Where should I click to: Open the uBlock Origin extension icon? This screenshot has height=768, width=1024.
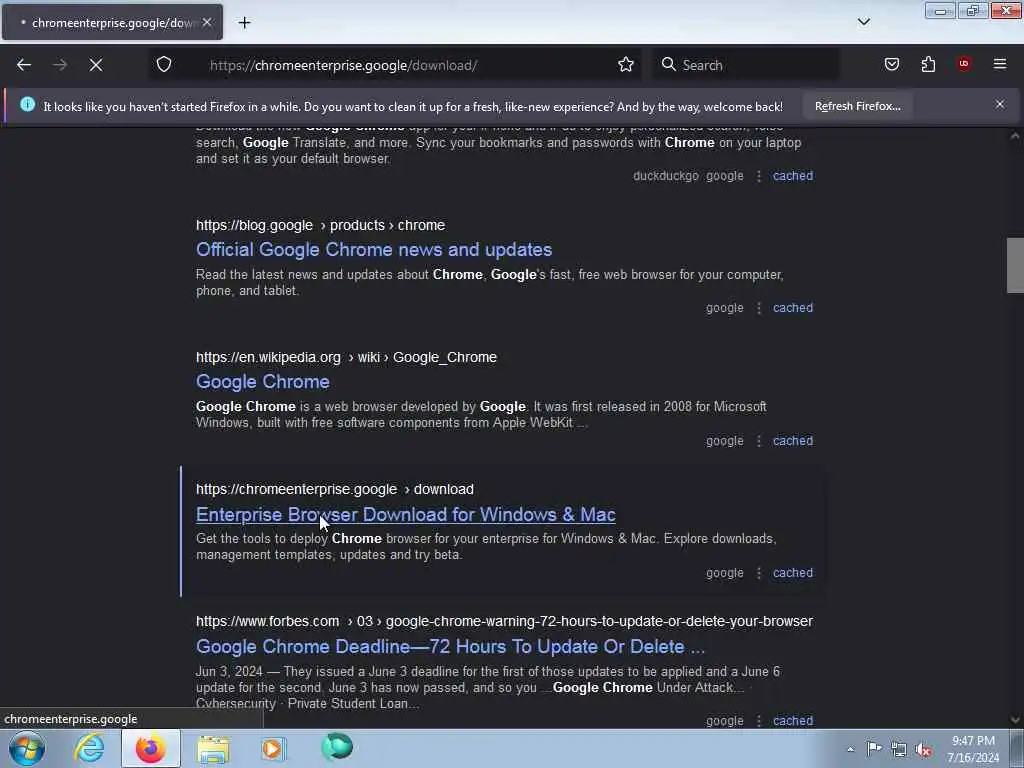tap(964, 64)
